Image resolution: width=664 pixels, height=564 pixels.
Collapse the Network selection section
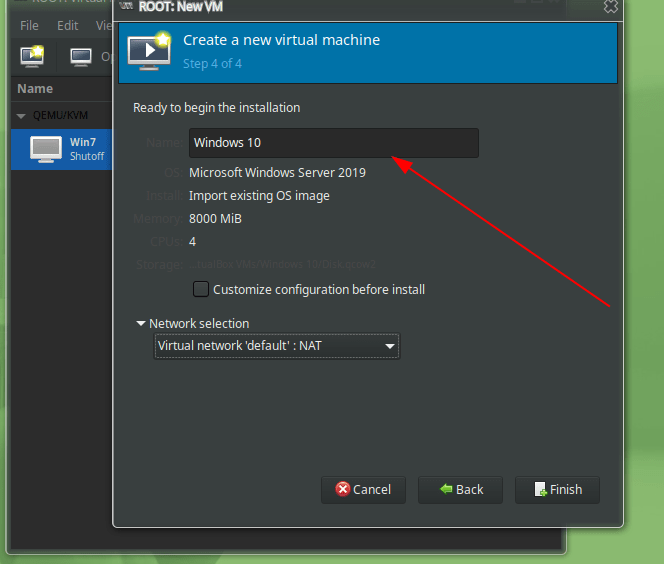(x=141, y=324)
